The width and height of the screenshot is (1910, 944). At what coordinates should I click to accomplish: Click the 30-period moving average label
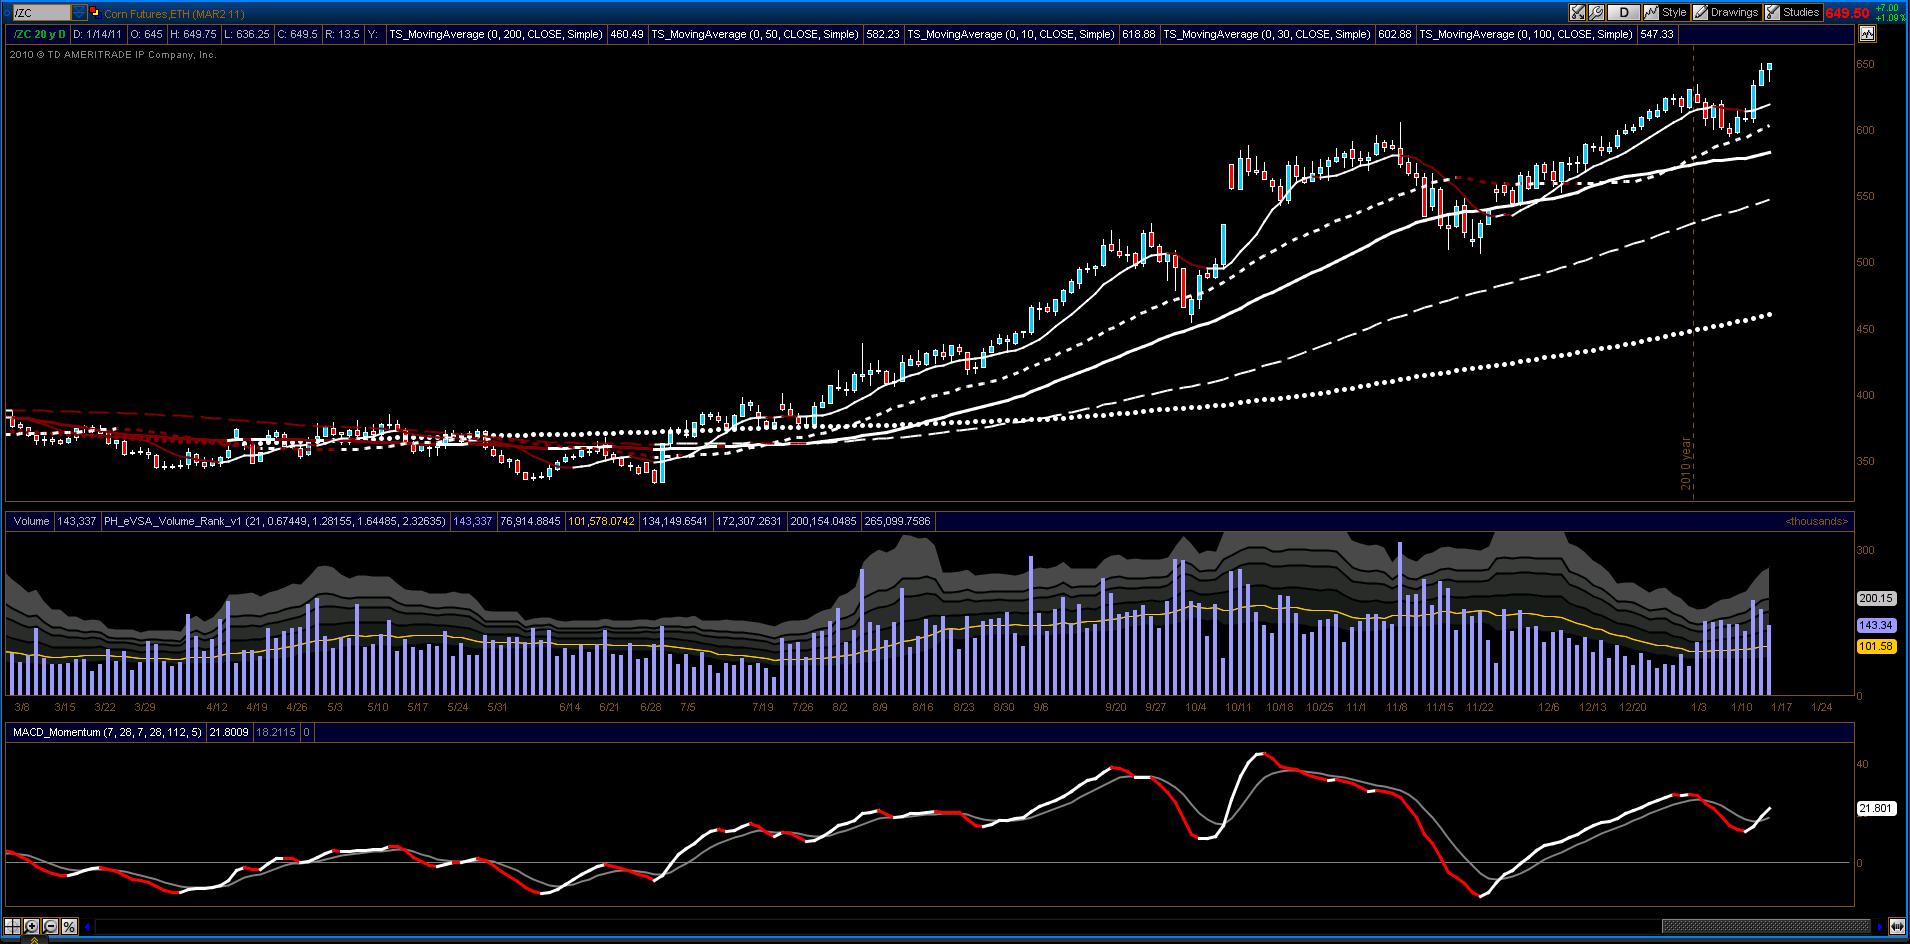(1267, 34)
